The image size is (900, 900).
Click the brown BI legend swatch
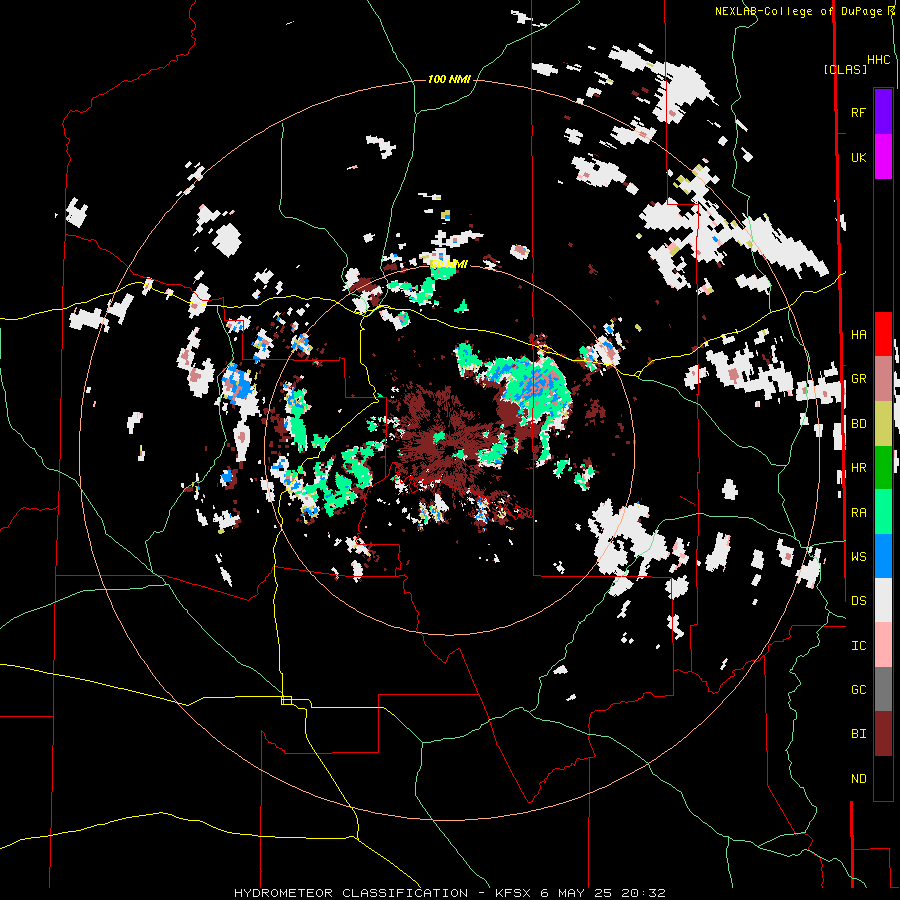coord(883,734)
